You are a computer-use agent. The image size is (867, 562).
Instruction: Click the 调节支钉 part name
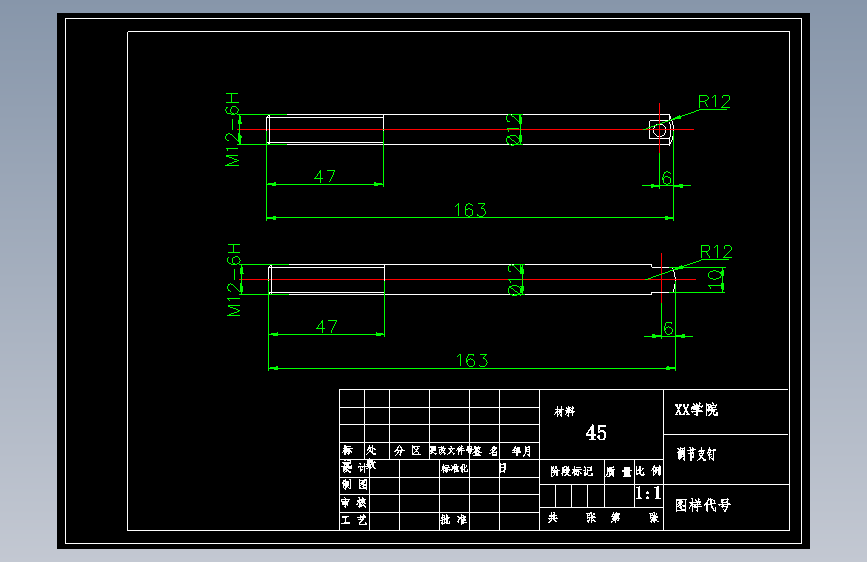[696, 455]
